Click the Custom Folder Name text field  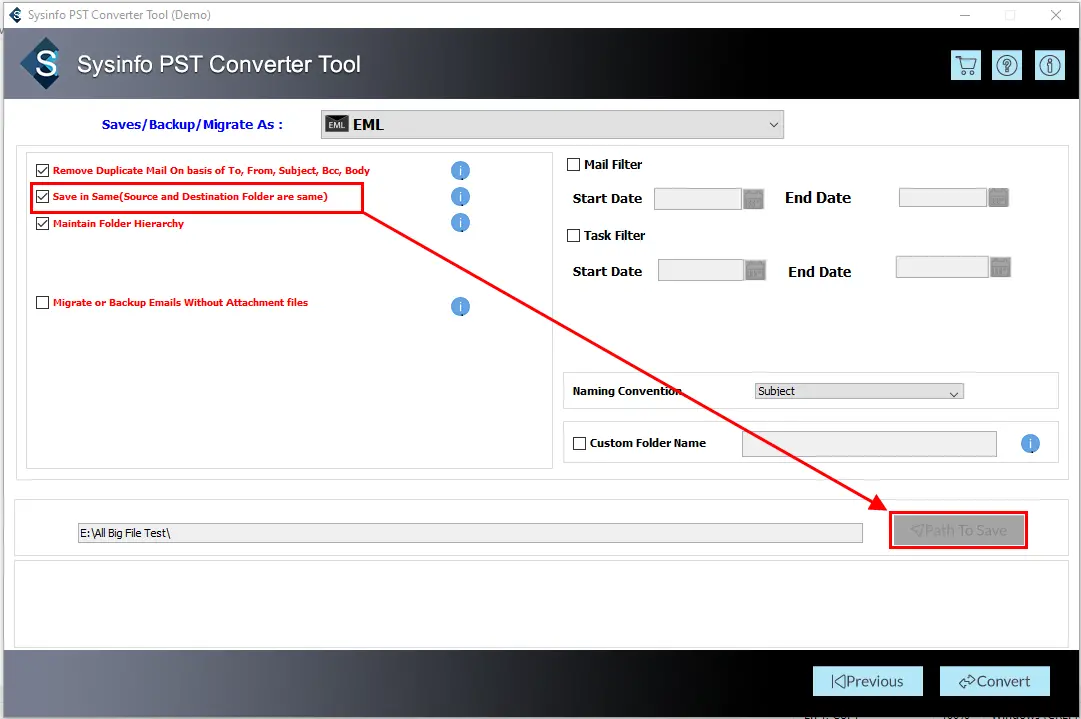point(869,444)
